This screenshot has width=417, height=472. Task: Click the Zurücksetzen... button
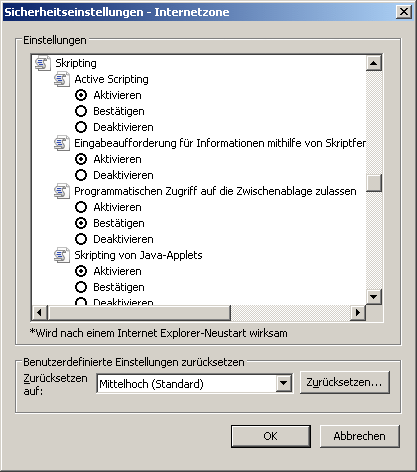pos(345,382)
